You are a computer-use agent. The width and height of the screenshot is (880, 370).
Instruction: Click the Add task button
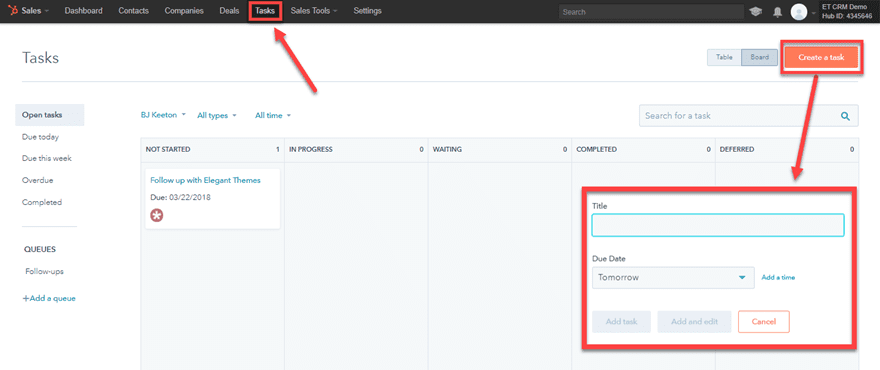pyautogui.click(x=621, y=322)
